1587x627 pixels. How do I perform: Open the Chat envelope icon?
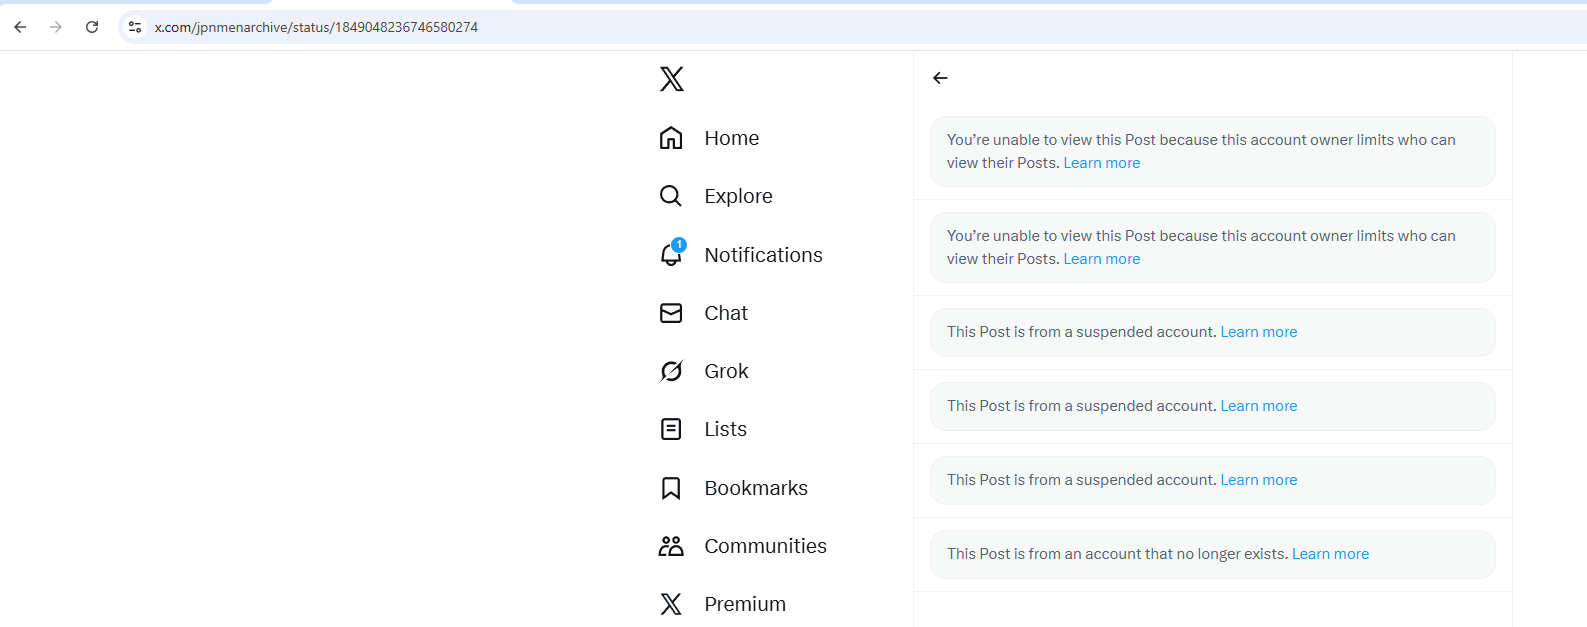671,313
